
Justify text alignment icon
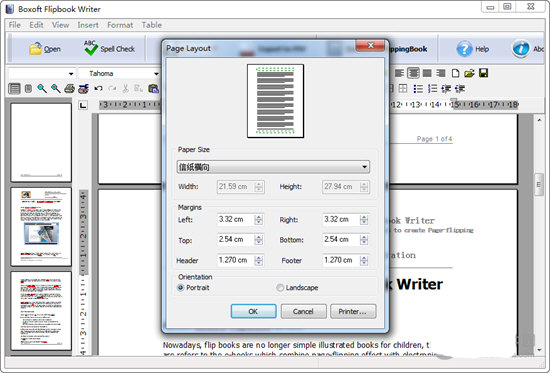tap(427, 73)
